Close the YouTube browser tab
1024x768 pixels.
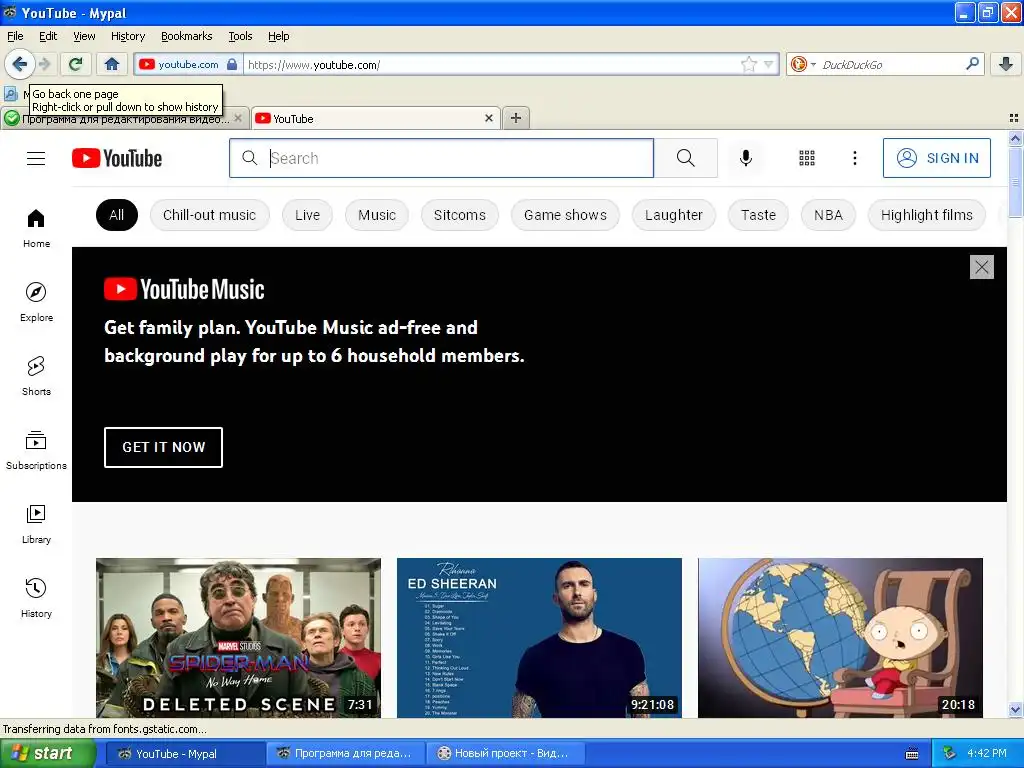click(488, 118)
